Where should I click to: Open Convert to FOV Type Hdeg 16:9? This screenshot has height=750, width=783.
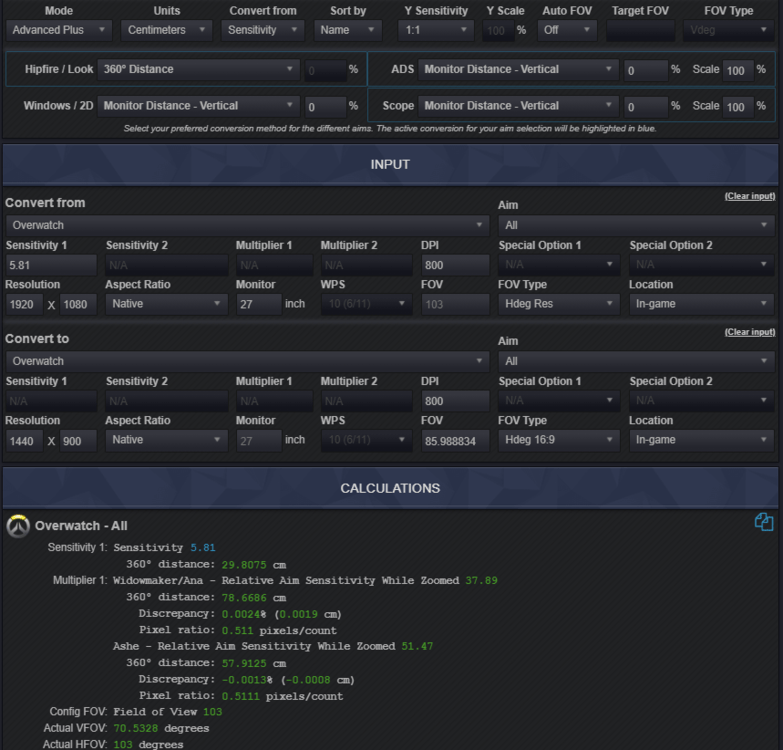[x=559, y=440]
